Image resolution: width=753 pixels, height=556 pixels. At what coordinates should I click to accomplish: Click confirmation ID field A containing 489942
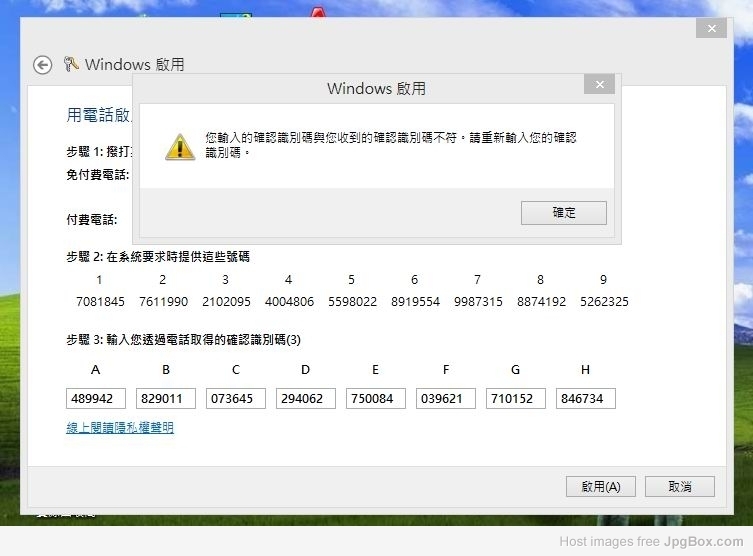96,399
